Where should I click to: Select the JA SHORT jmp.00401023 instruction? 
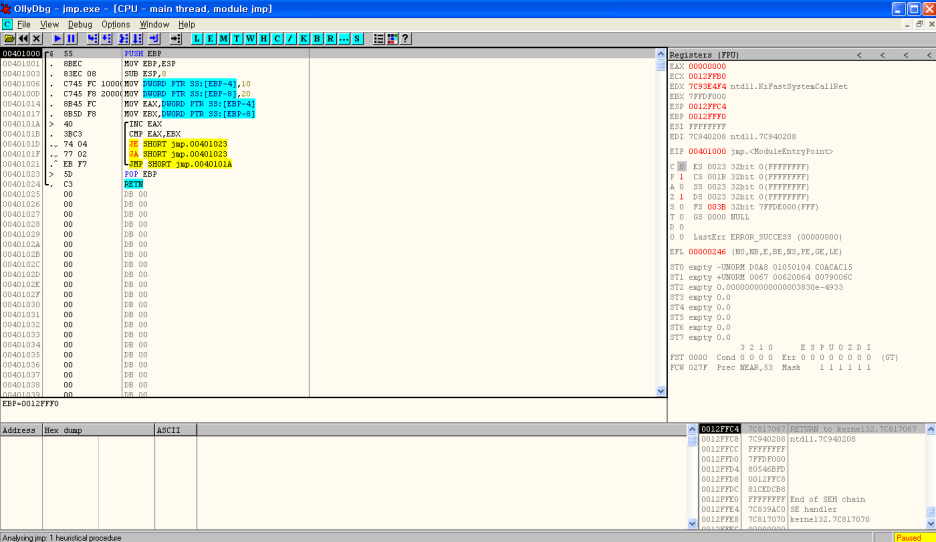pyautogui.click(x=178, y=154)
